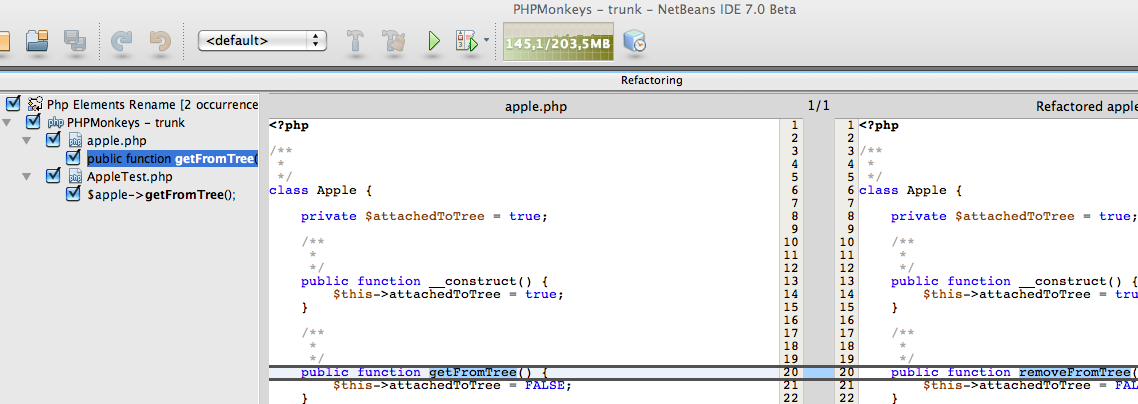Viewport: 1138px width, 404px height.
Task: Toggle the AppleTest.php file checkbox
Action: pos(53,176)
